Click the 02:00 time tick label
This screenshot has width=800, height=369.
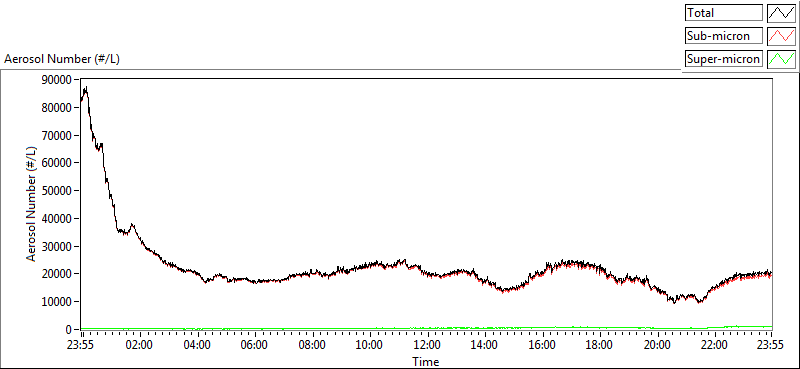[x=139, y=344]
